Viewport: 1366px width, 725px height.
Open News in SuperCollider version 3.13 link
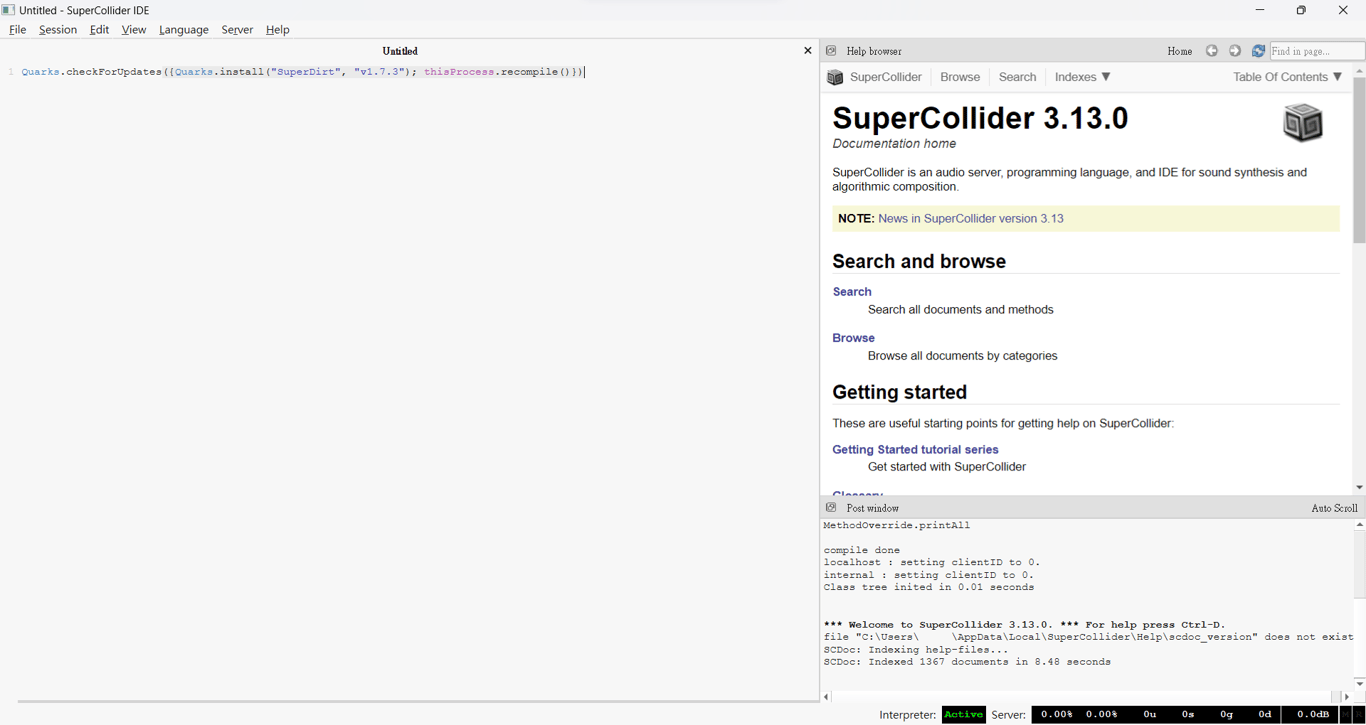[x=971, y=219]
